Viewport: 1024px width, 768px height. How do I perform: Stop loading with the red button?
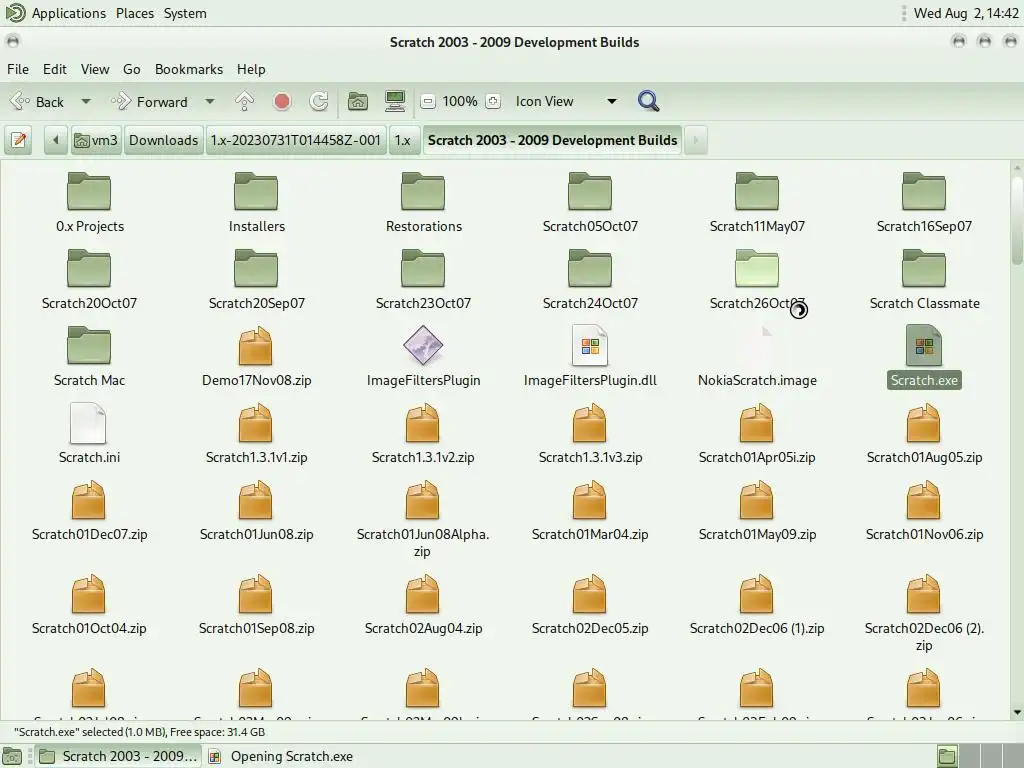[x=281, y=101]
